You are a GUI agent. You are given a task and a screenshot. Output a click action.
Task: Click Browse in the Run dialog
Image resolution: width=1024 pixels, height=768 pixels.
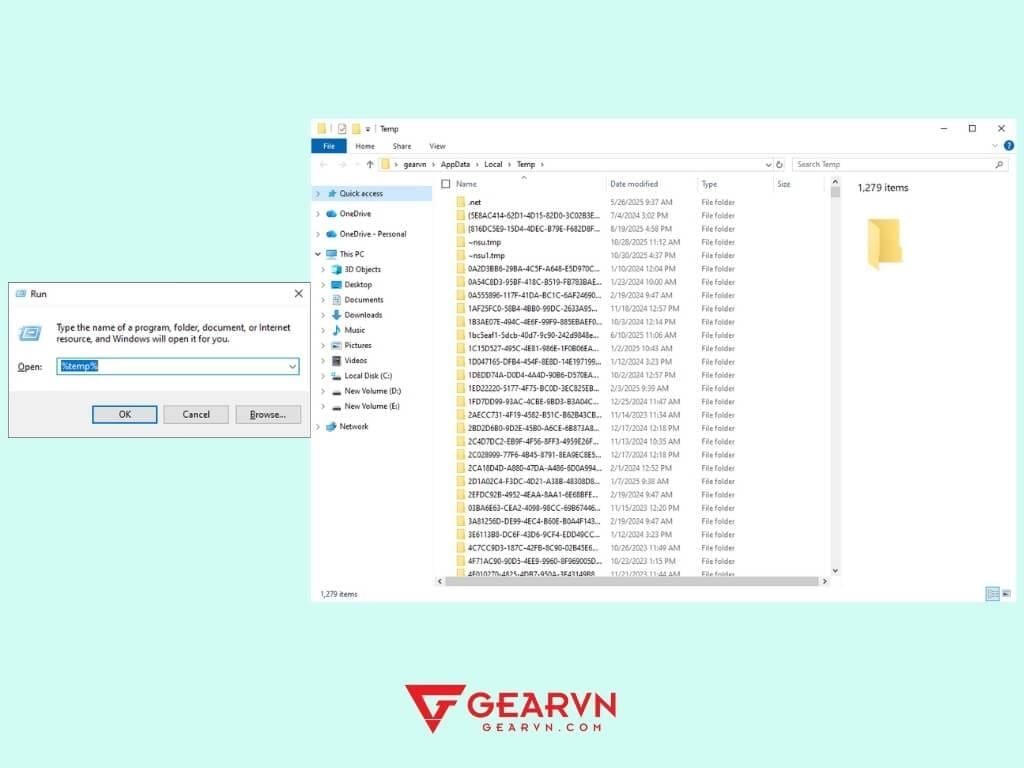click(x=267, y=414)
